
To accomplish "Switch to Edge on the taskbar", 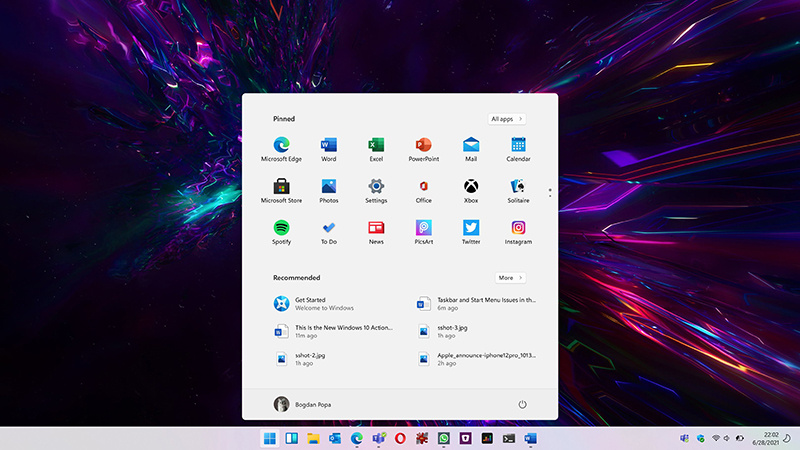I will pyautogui.click(x=357, y=438).
